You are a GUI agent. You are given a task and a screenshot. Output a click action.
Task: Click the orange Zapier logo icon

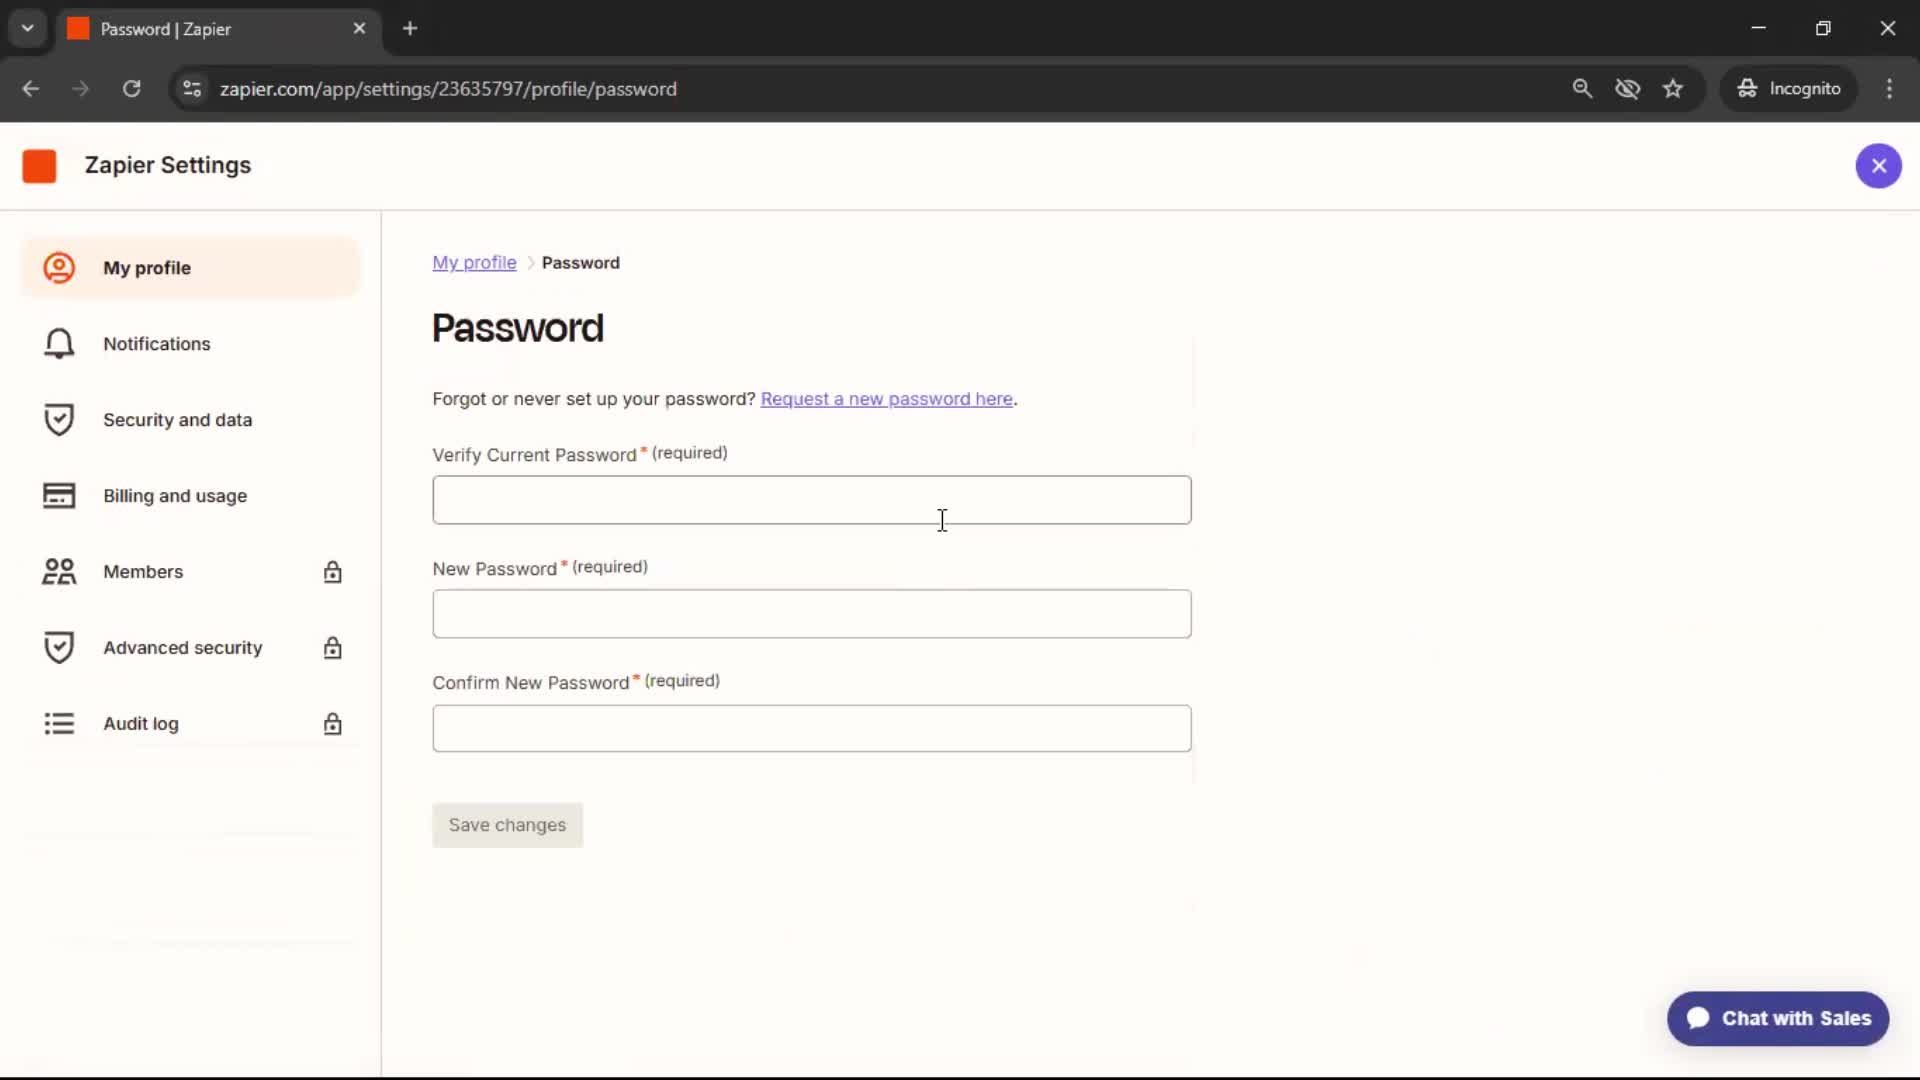(x=39, y=166)
